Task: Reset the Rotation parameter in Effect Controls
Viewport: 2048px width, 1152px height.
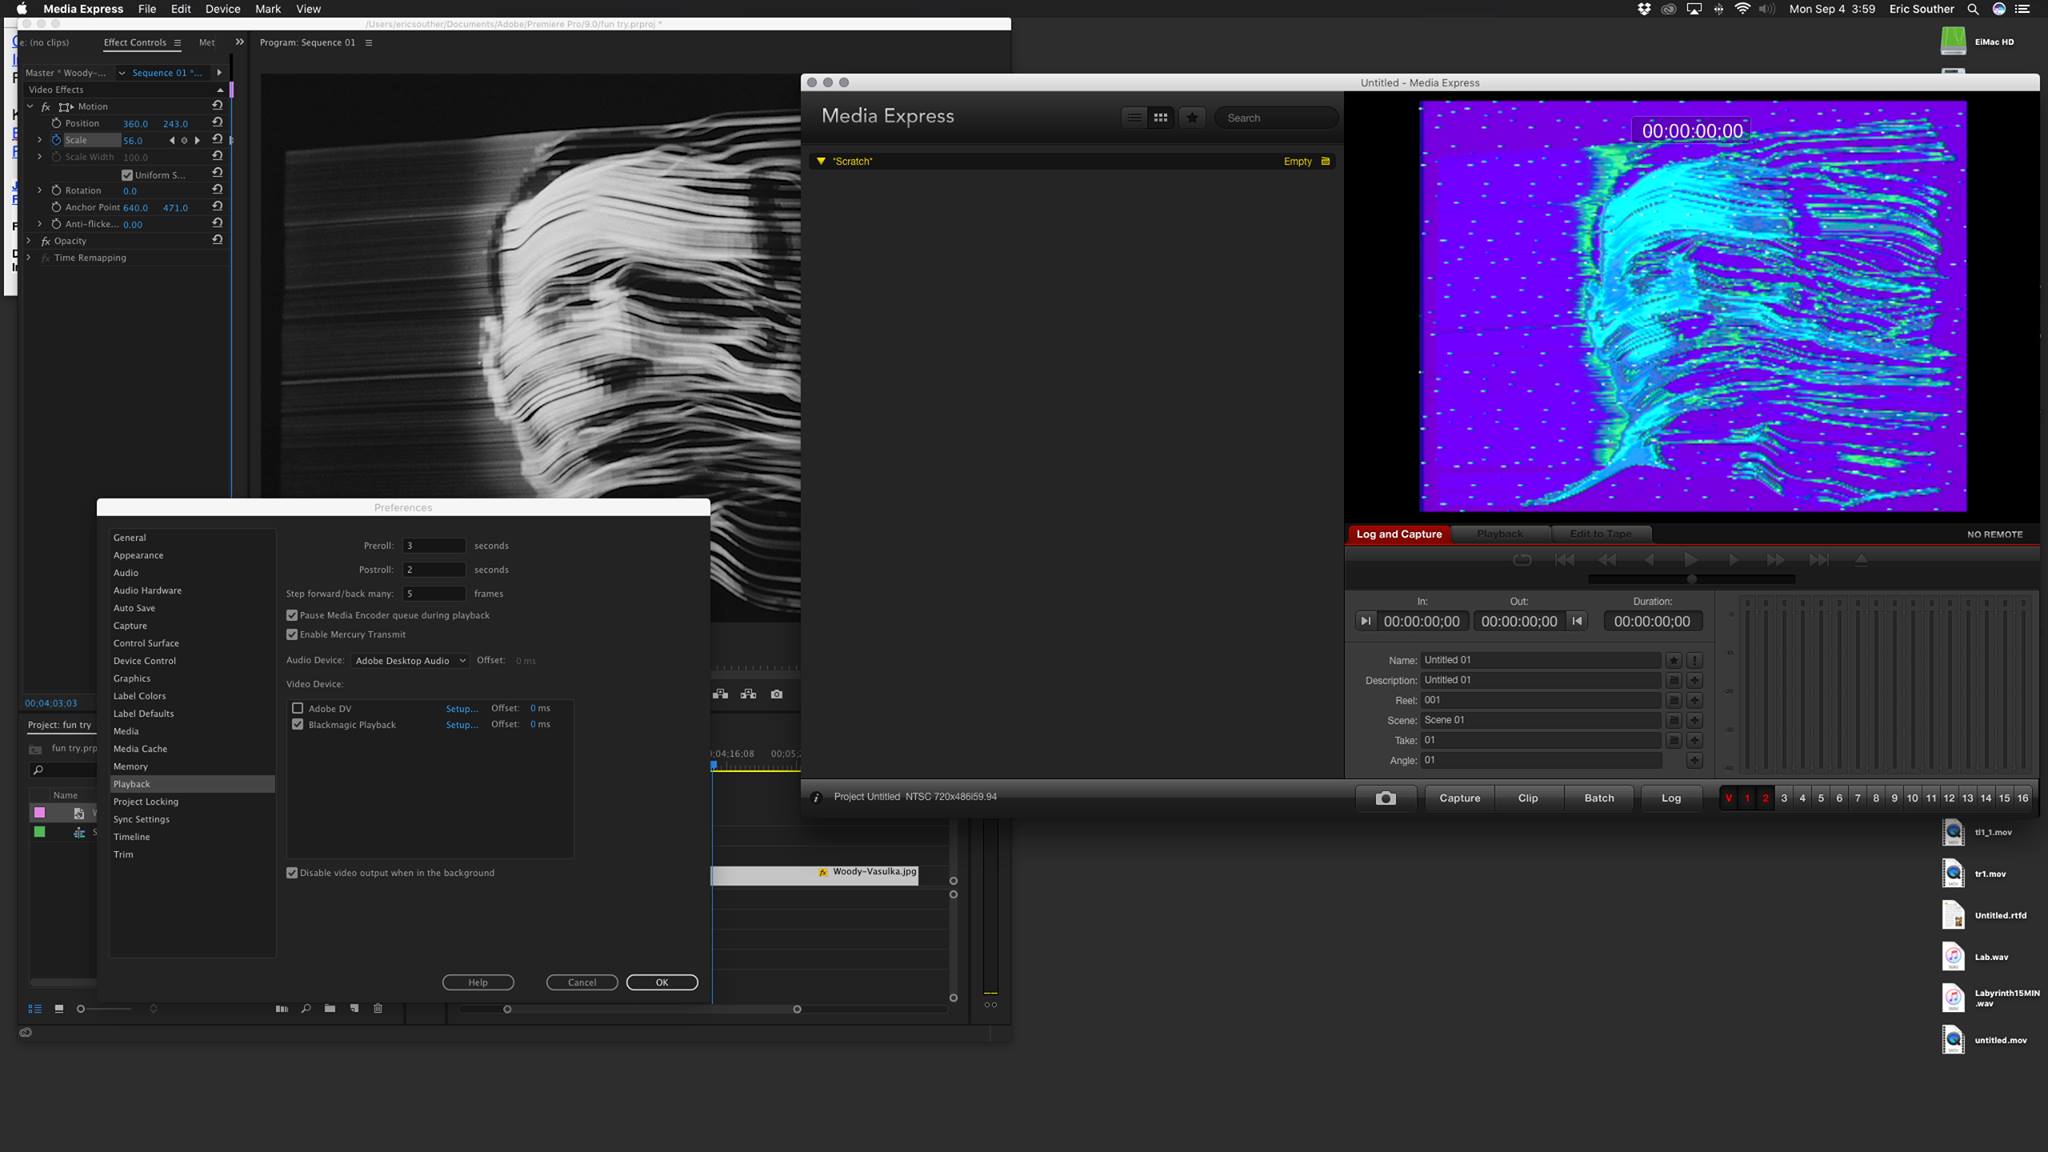Action: click(217, 190)
